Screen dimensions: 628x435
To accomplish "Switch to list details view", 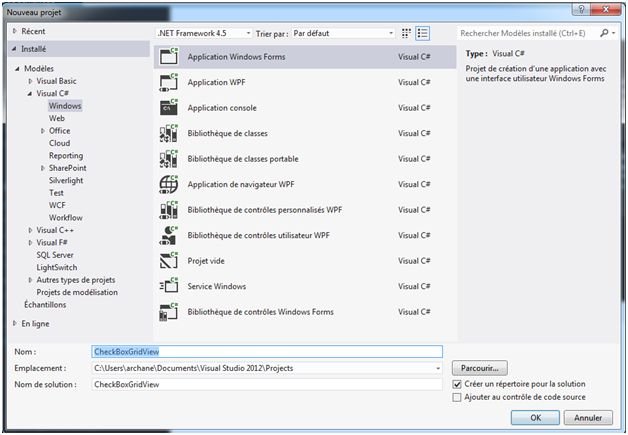I will (x=423, y=33).
